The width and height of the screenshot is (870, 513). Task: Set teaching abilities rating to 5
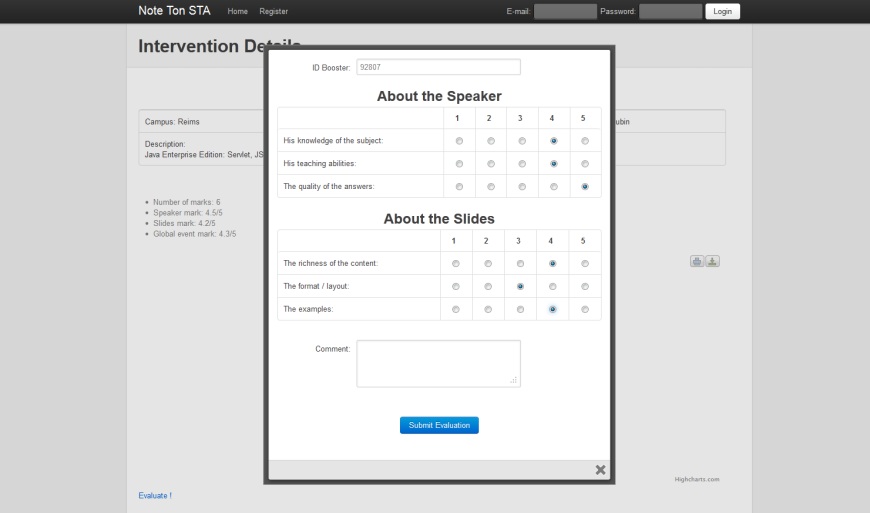585,164
